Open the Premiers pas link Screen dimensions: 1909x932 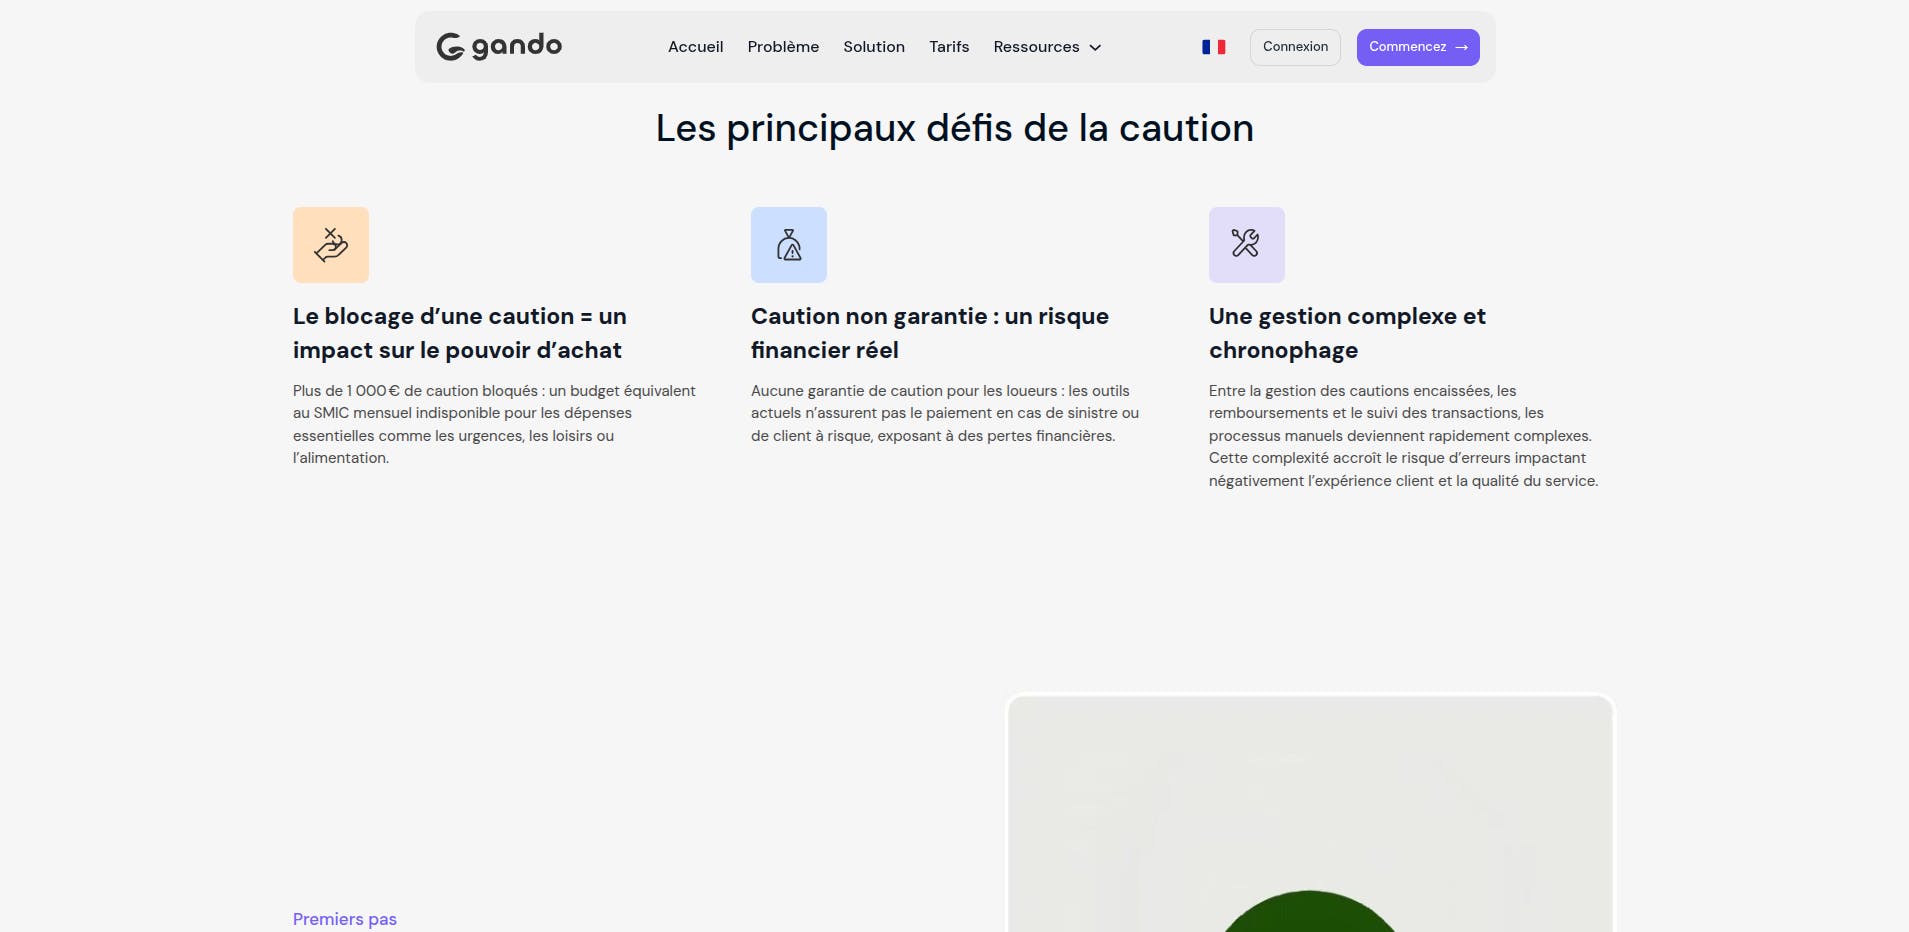pos(344,918)
